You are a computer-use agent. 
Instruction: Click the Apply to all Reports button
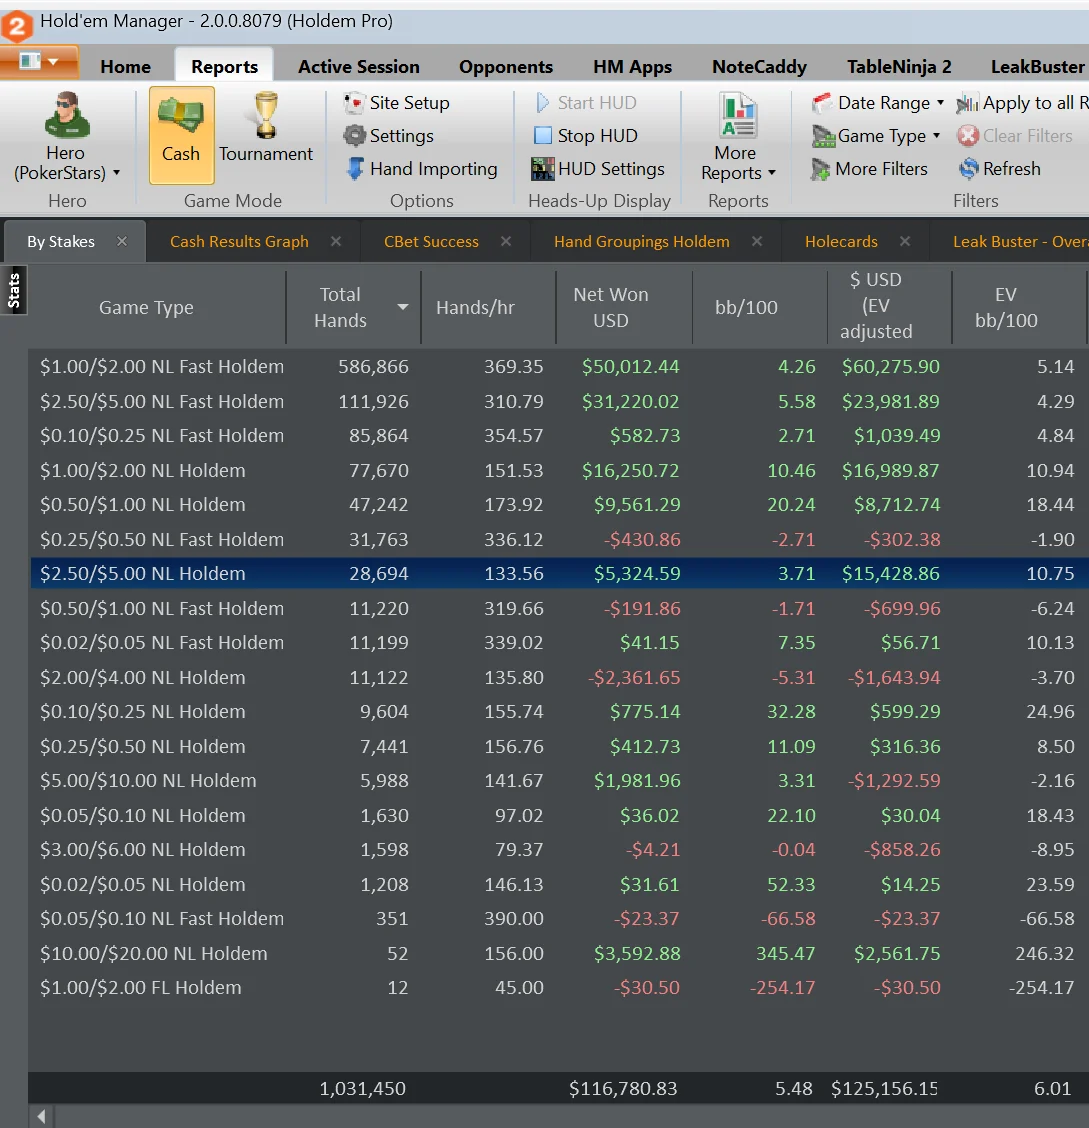coord(1022,103)
